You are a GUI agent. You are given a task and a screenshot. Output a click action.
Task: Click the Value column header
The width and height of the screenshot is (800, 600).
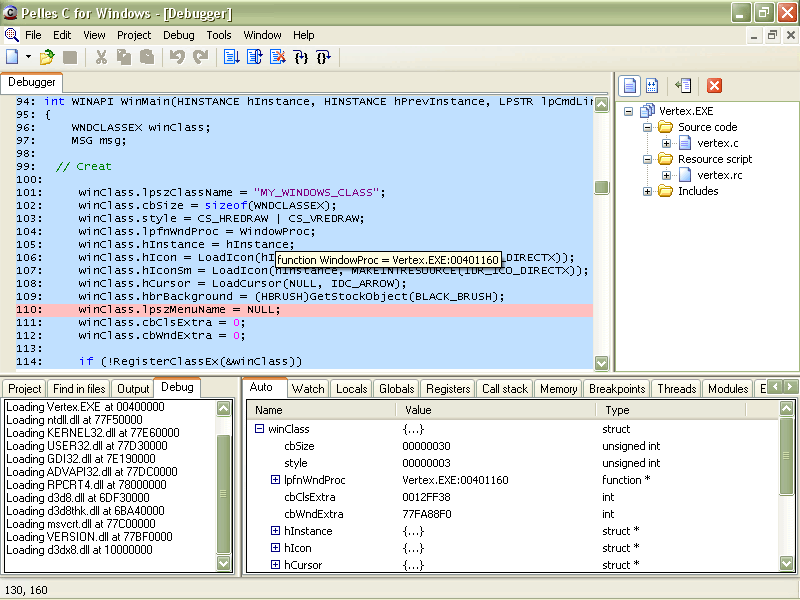418,410
